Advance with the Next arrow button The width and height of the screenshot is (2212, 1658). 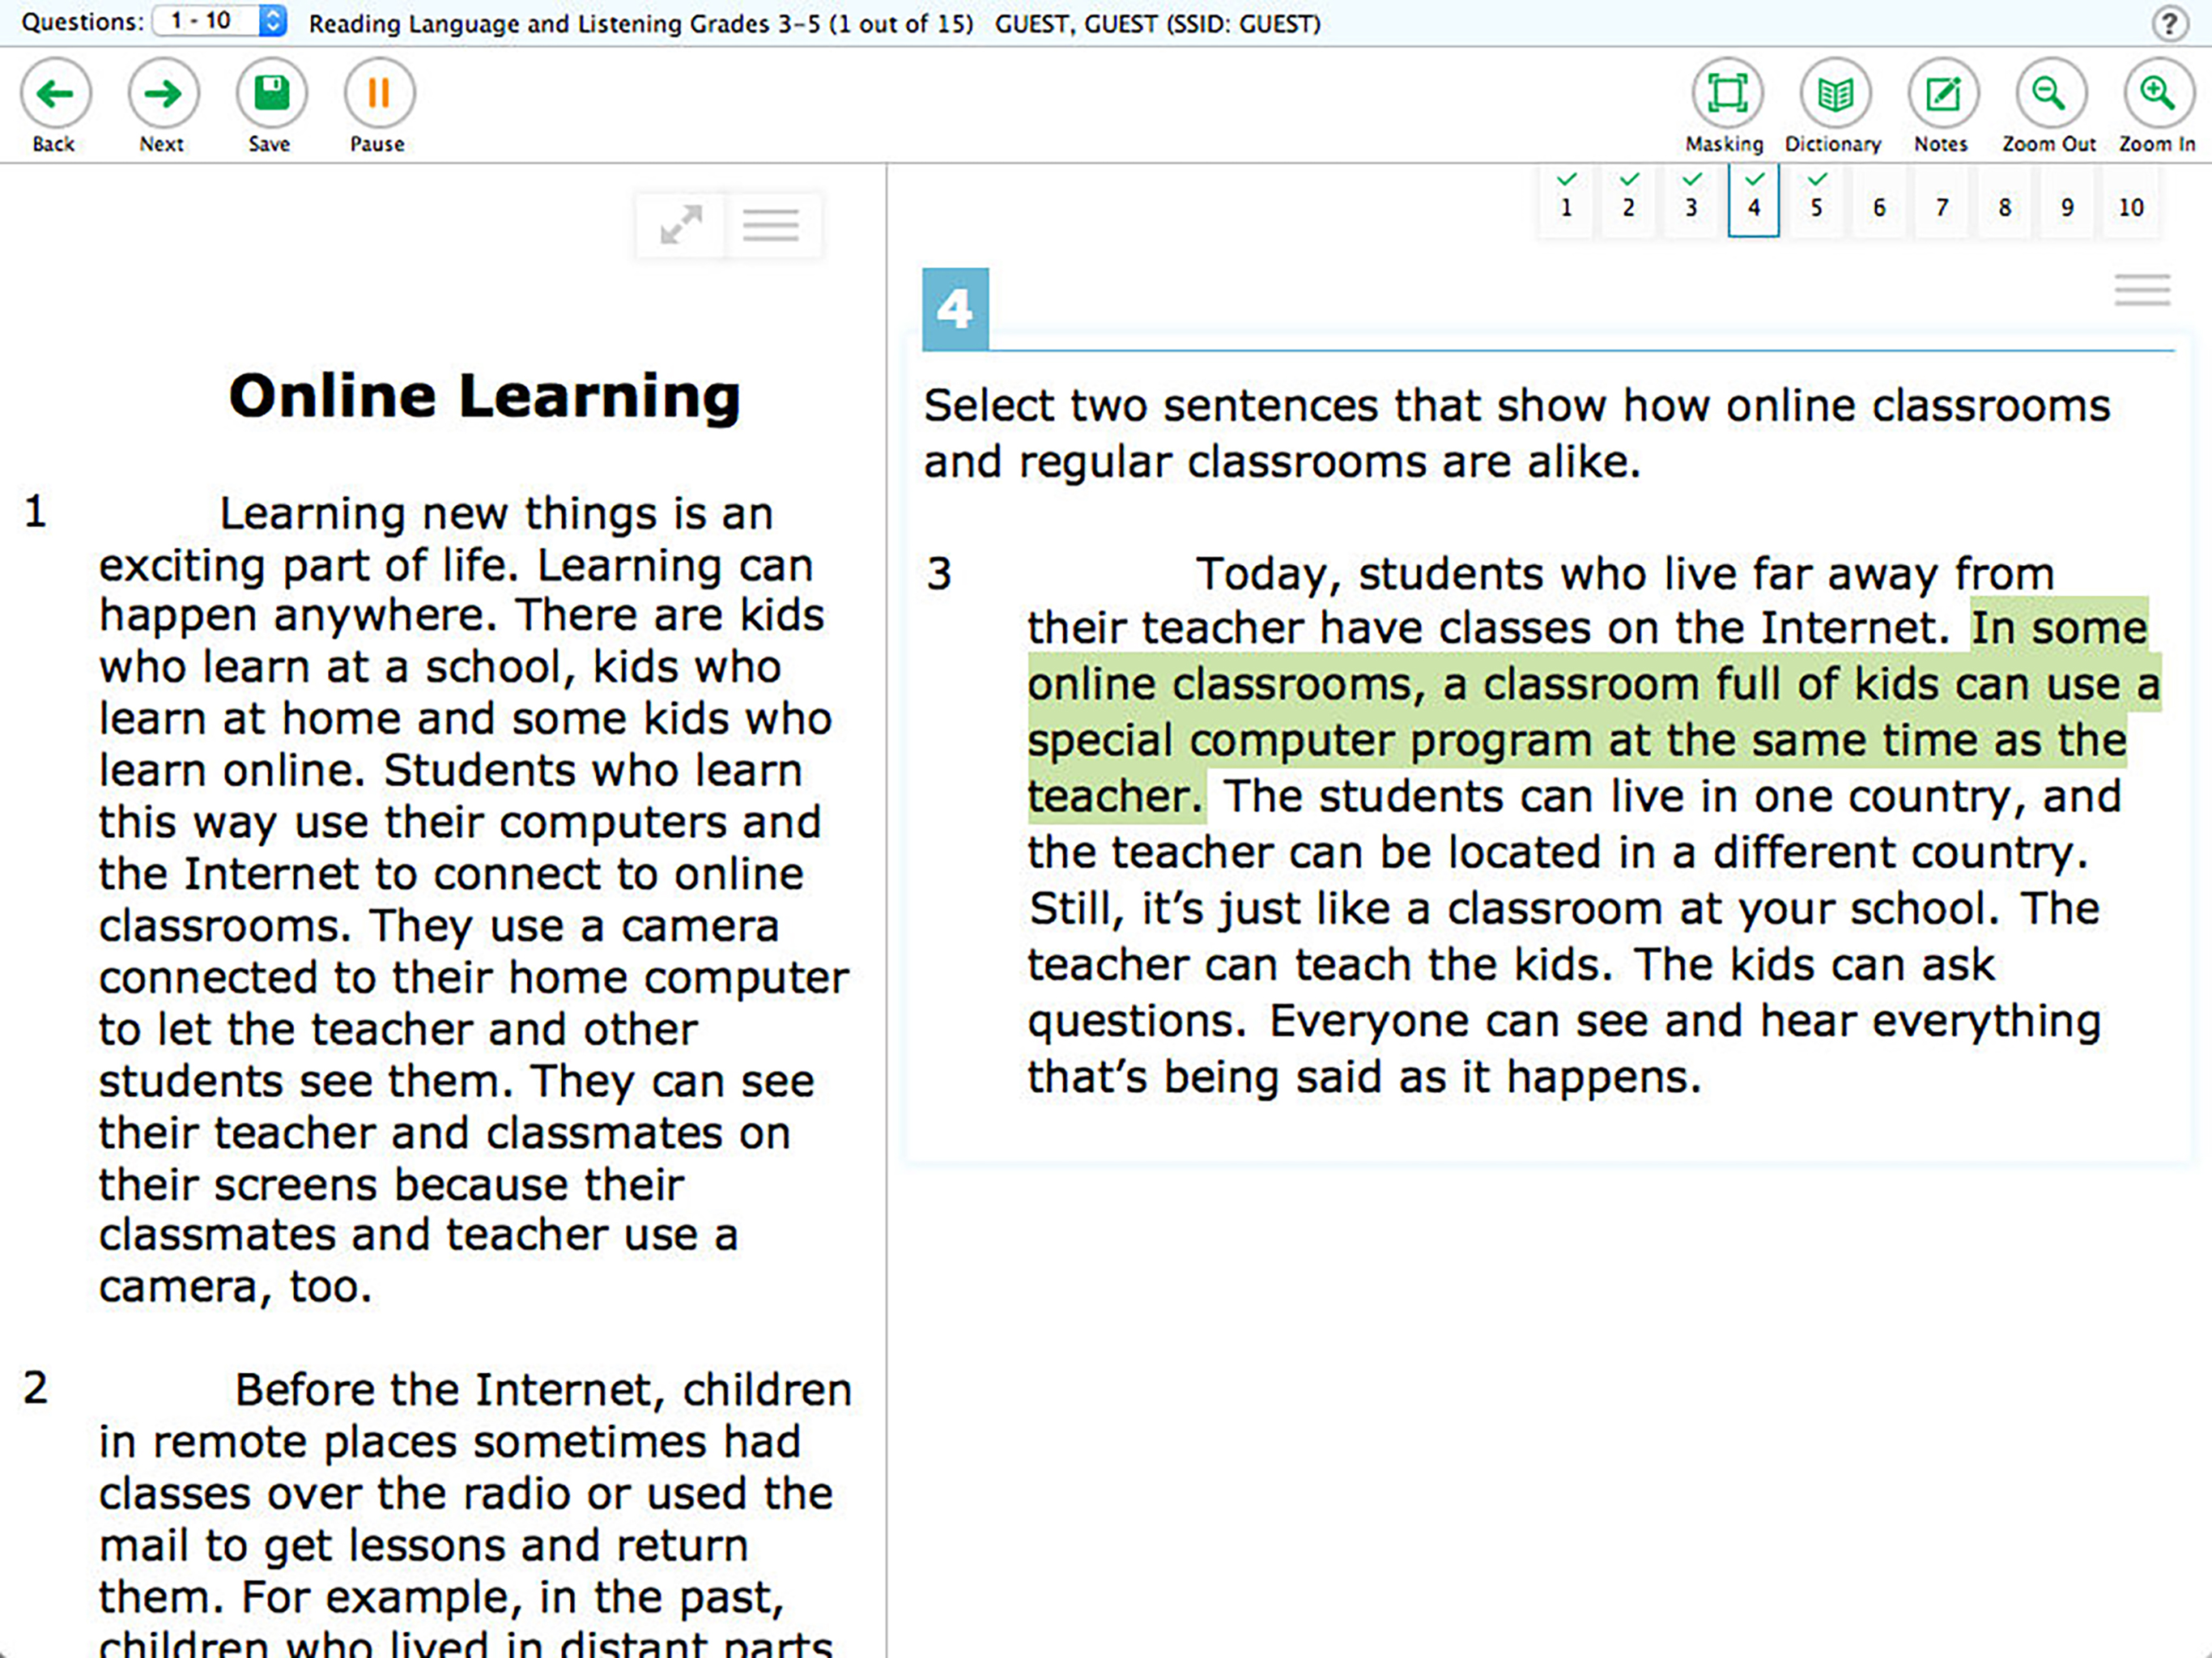click(x=163, y=94)
